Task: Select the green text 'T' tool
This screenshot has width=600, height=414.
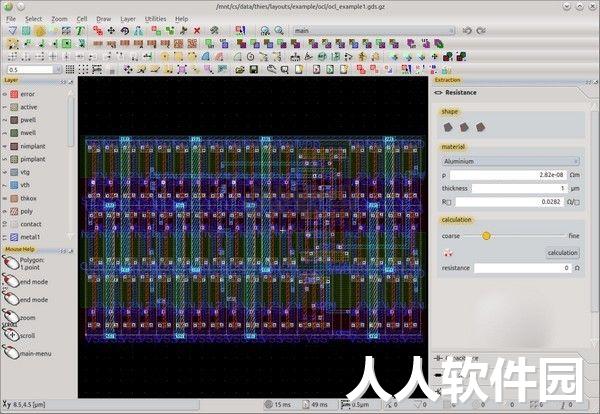Action: [80, 31]
